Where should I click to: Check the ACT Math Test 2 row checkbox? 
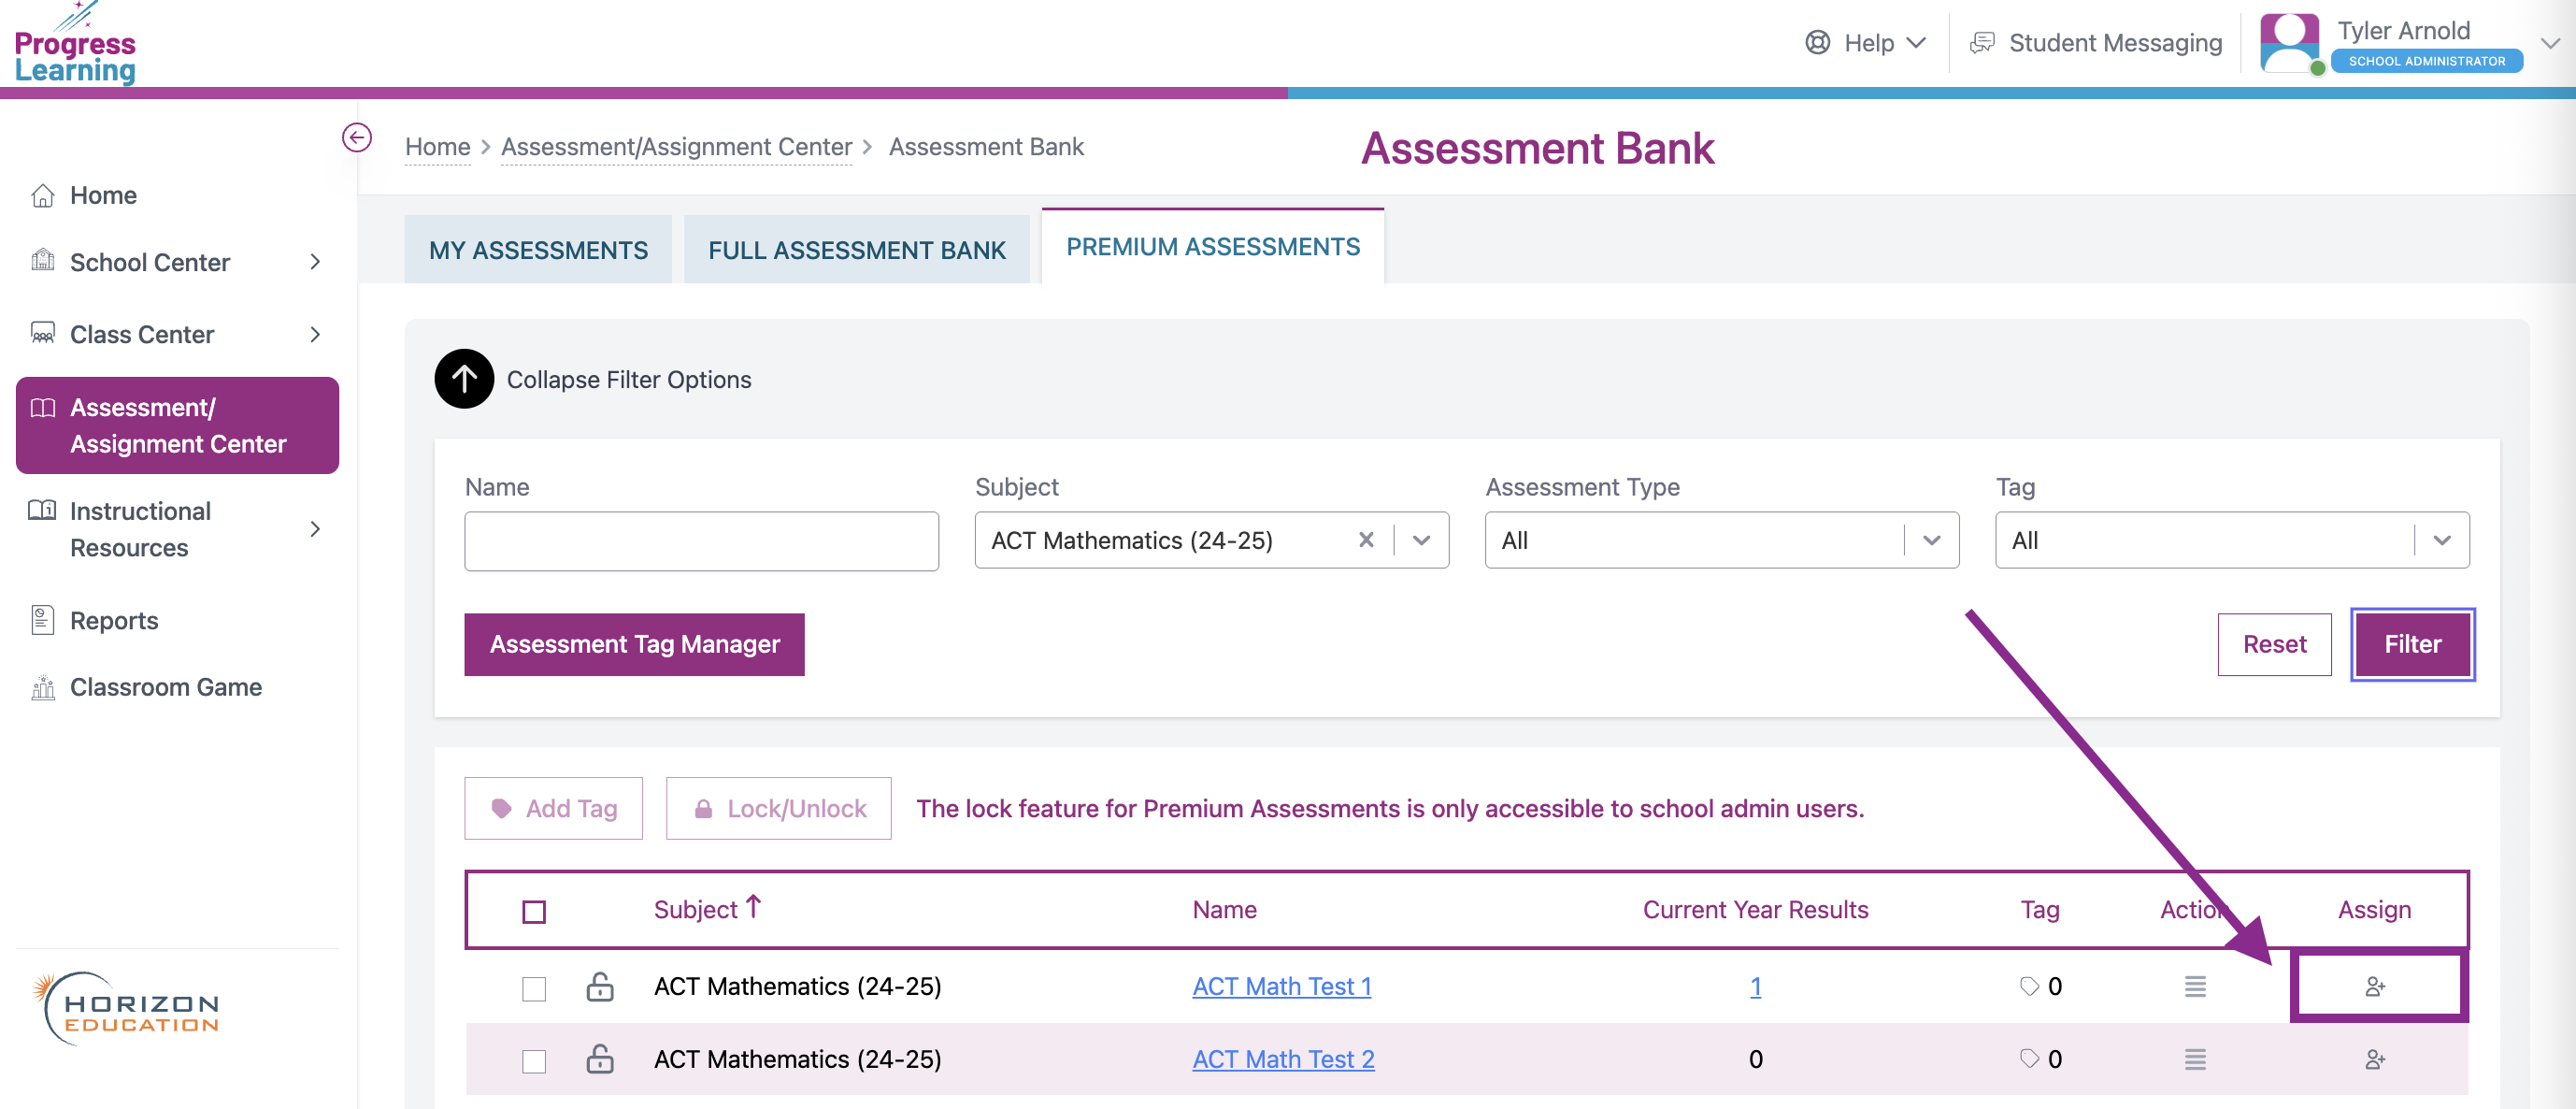point(534,1060)
